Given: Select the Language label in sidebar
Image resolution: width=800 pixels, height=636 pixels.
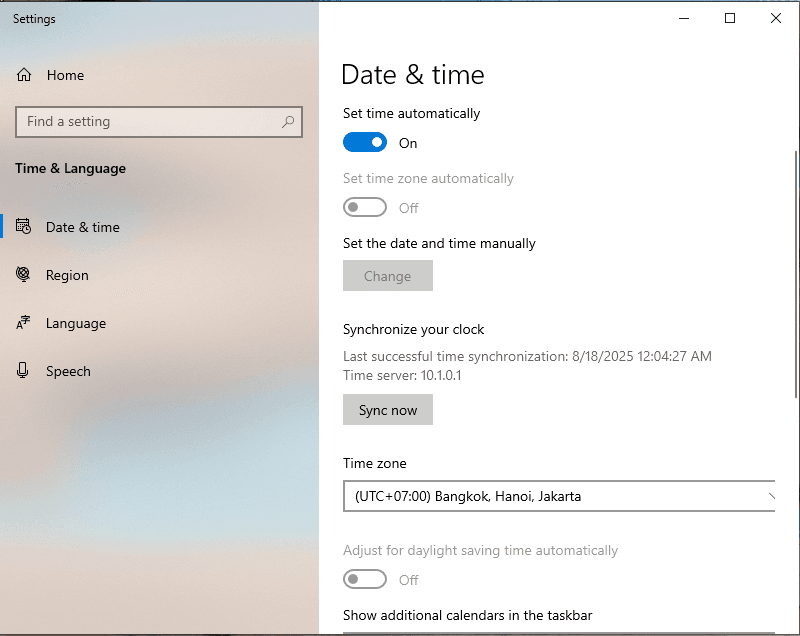Looking at the screenshot, I should click(x=76, y=323).
